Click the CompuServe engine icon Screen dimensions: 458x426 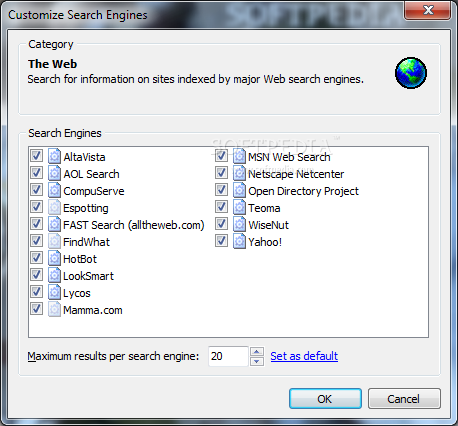click(54, 190)
